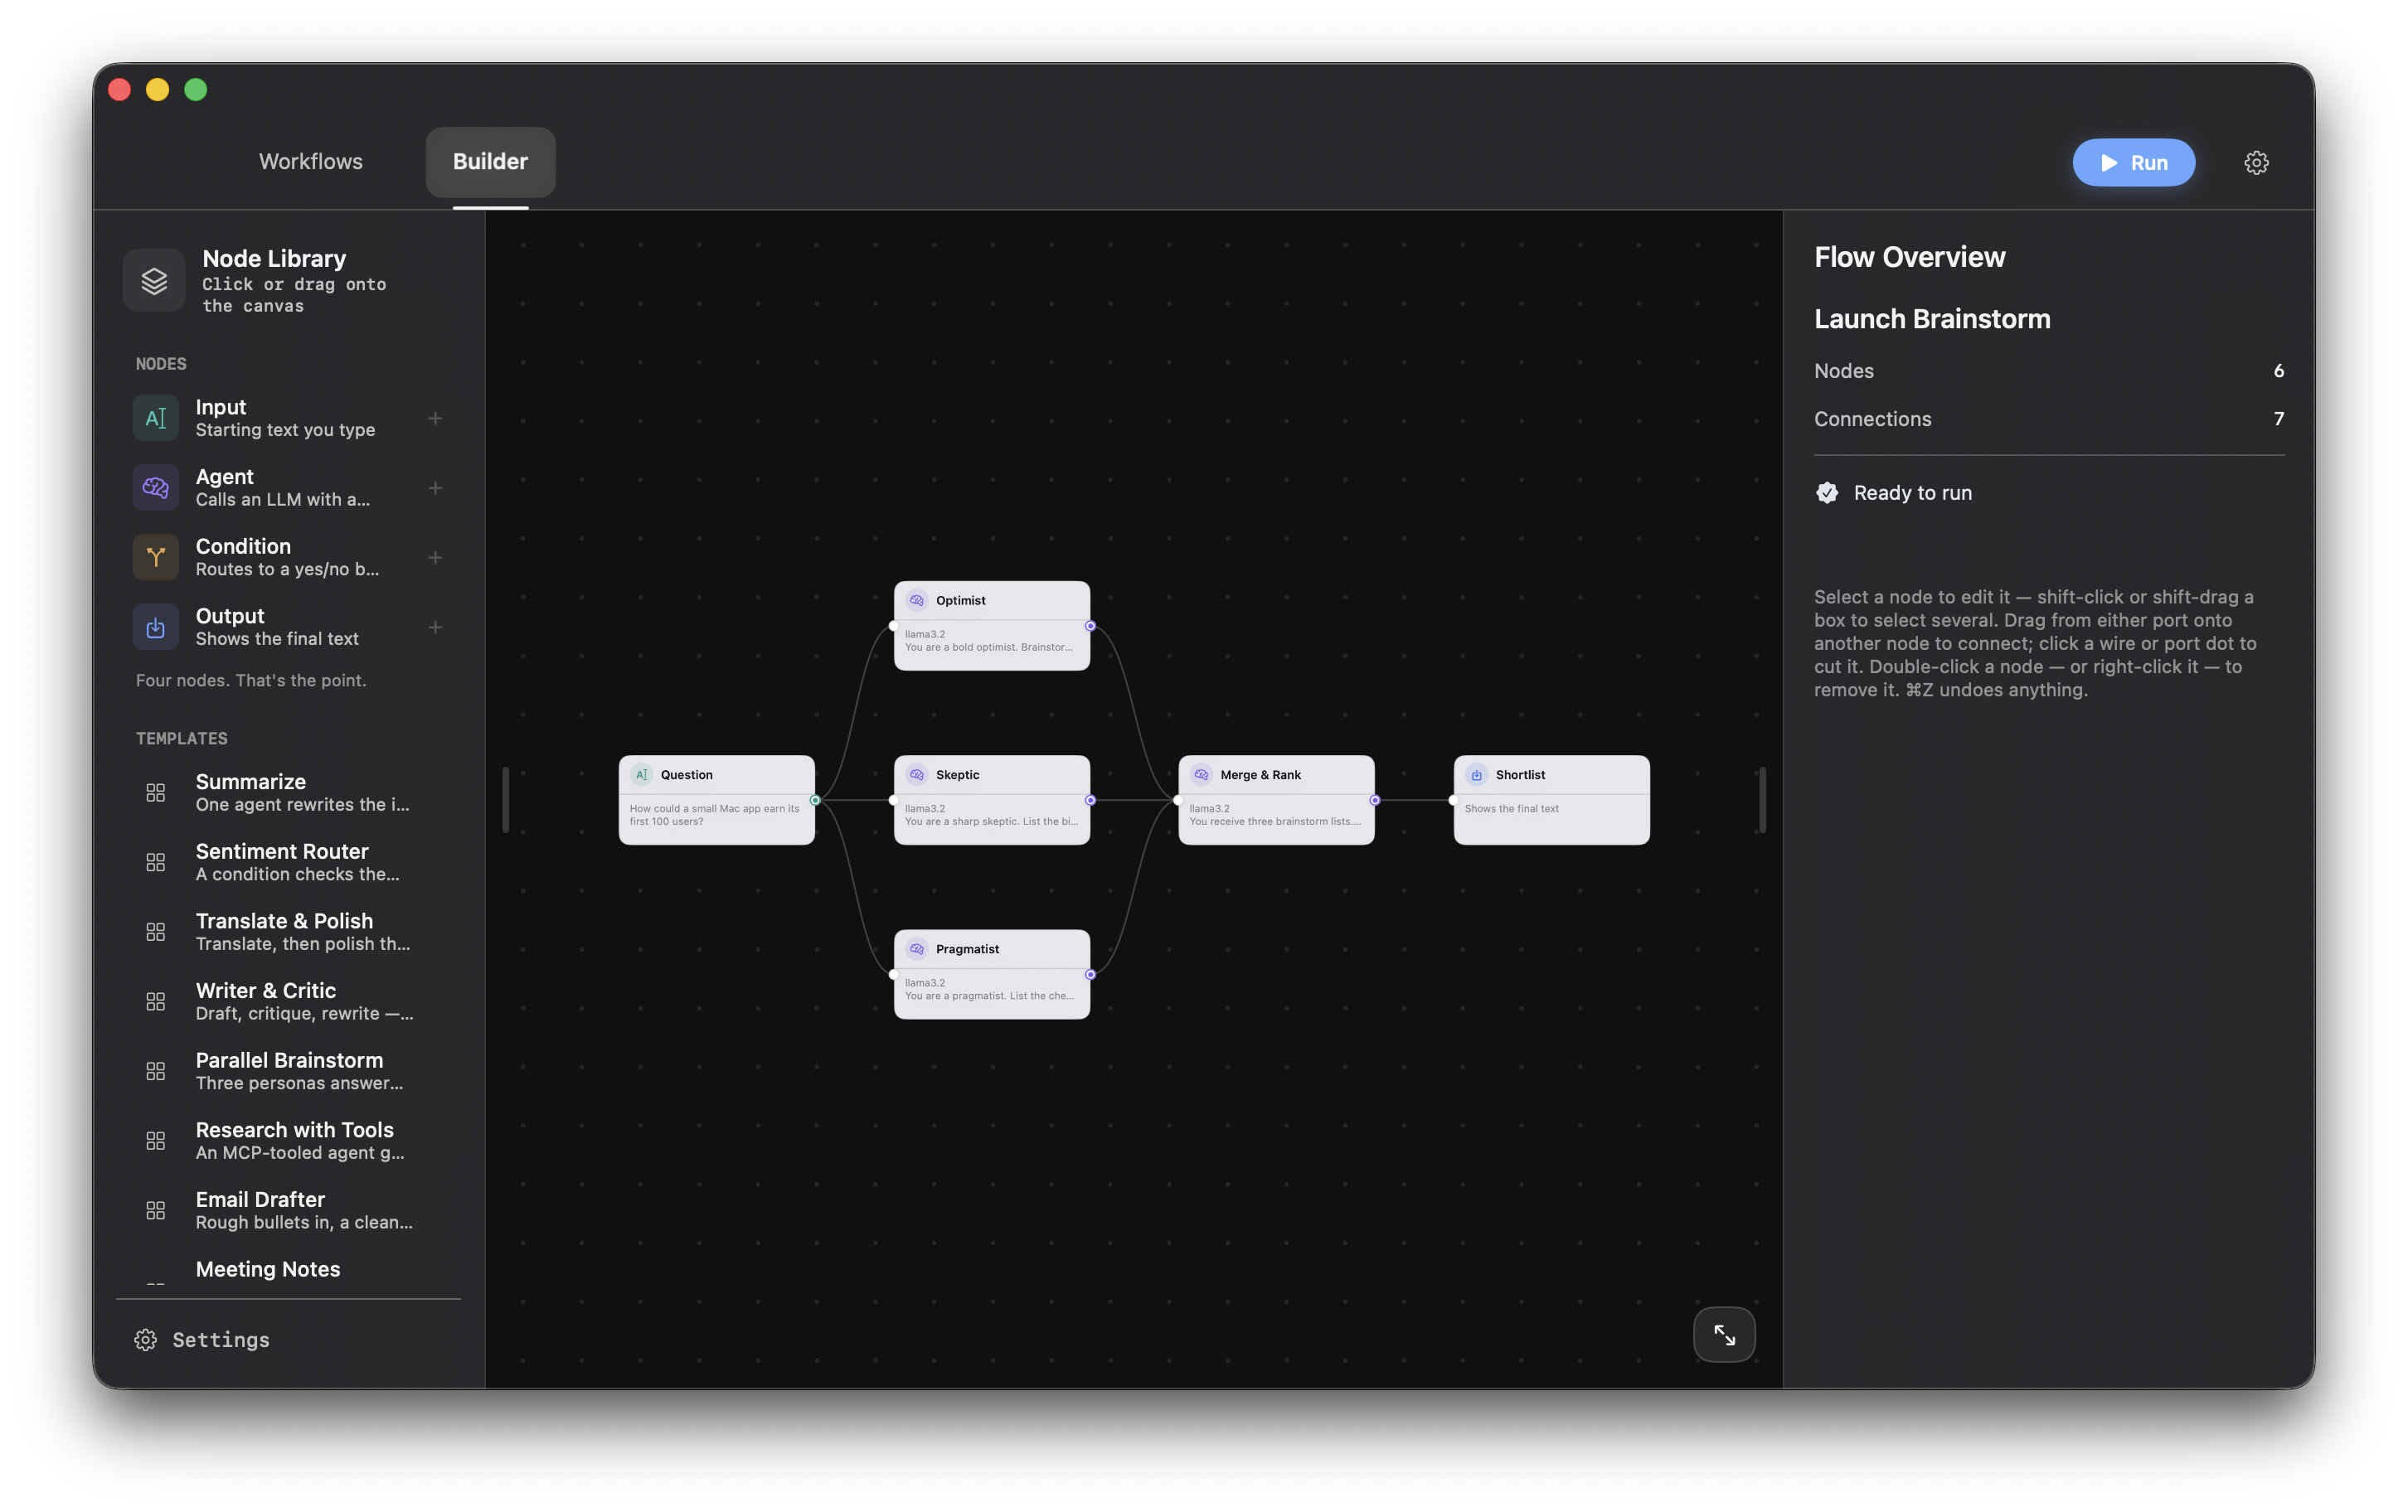Screen dimensions: 2408x1512
Task: Select the Builder tab
Action: pyautogui.click(x=490, y=162)
